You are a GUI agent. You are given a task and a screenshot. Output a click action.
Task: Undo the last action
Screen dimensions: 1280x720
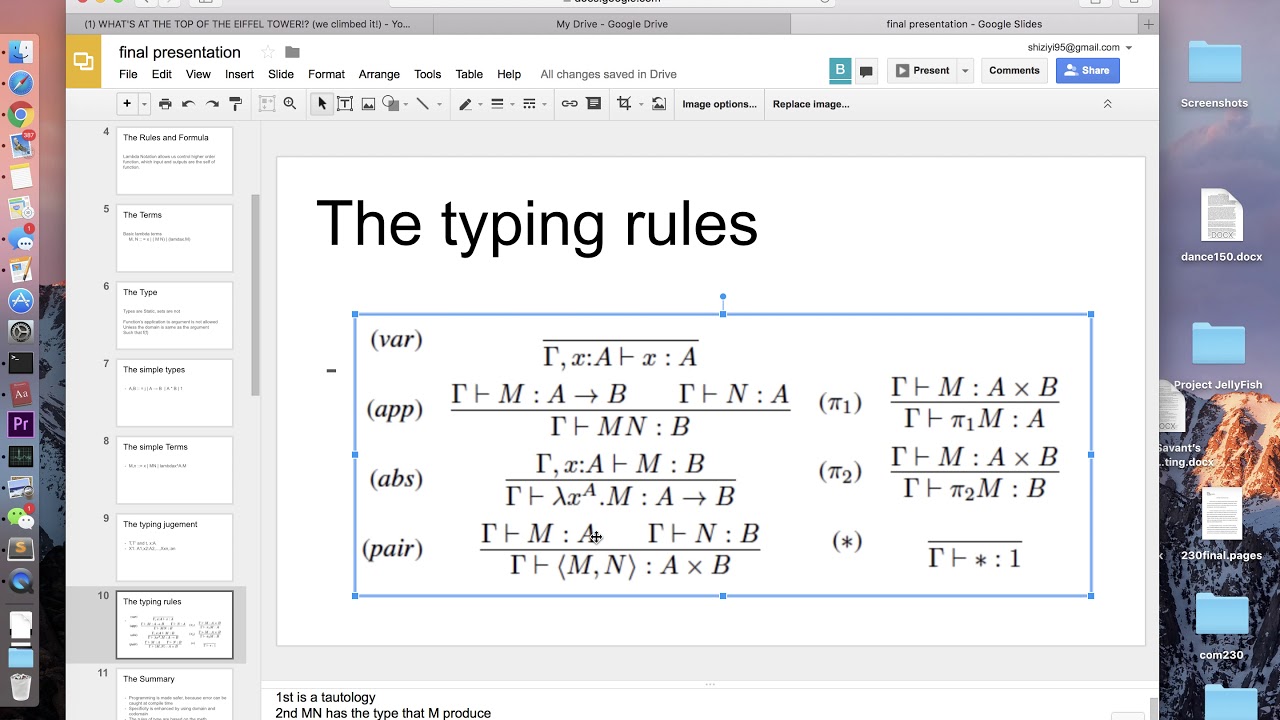(188, 103)
